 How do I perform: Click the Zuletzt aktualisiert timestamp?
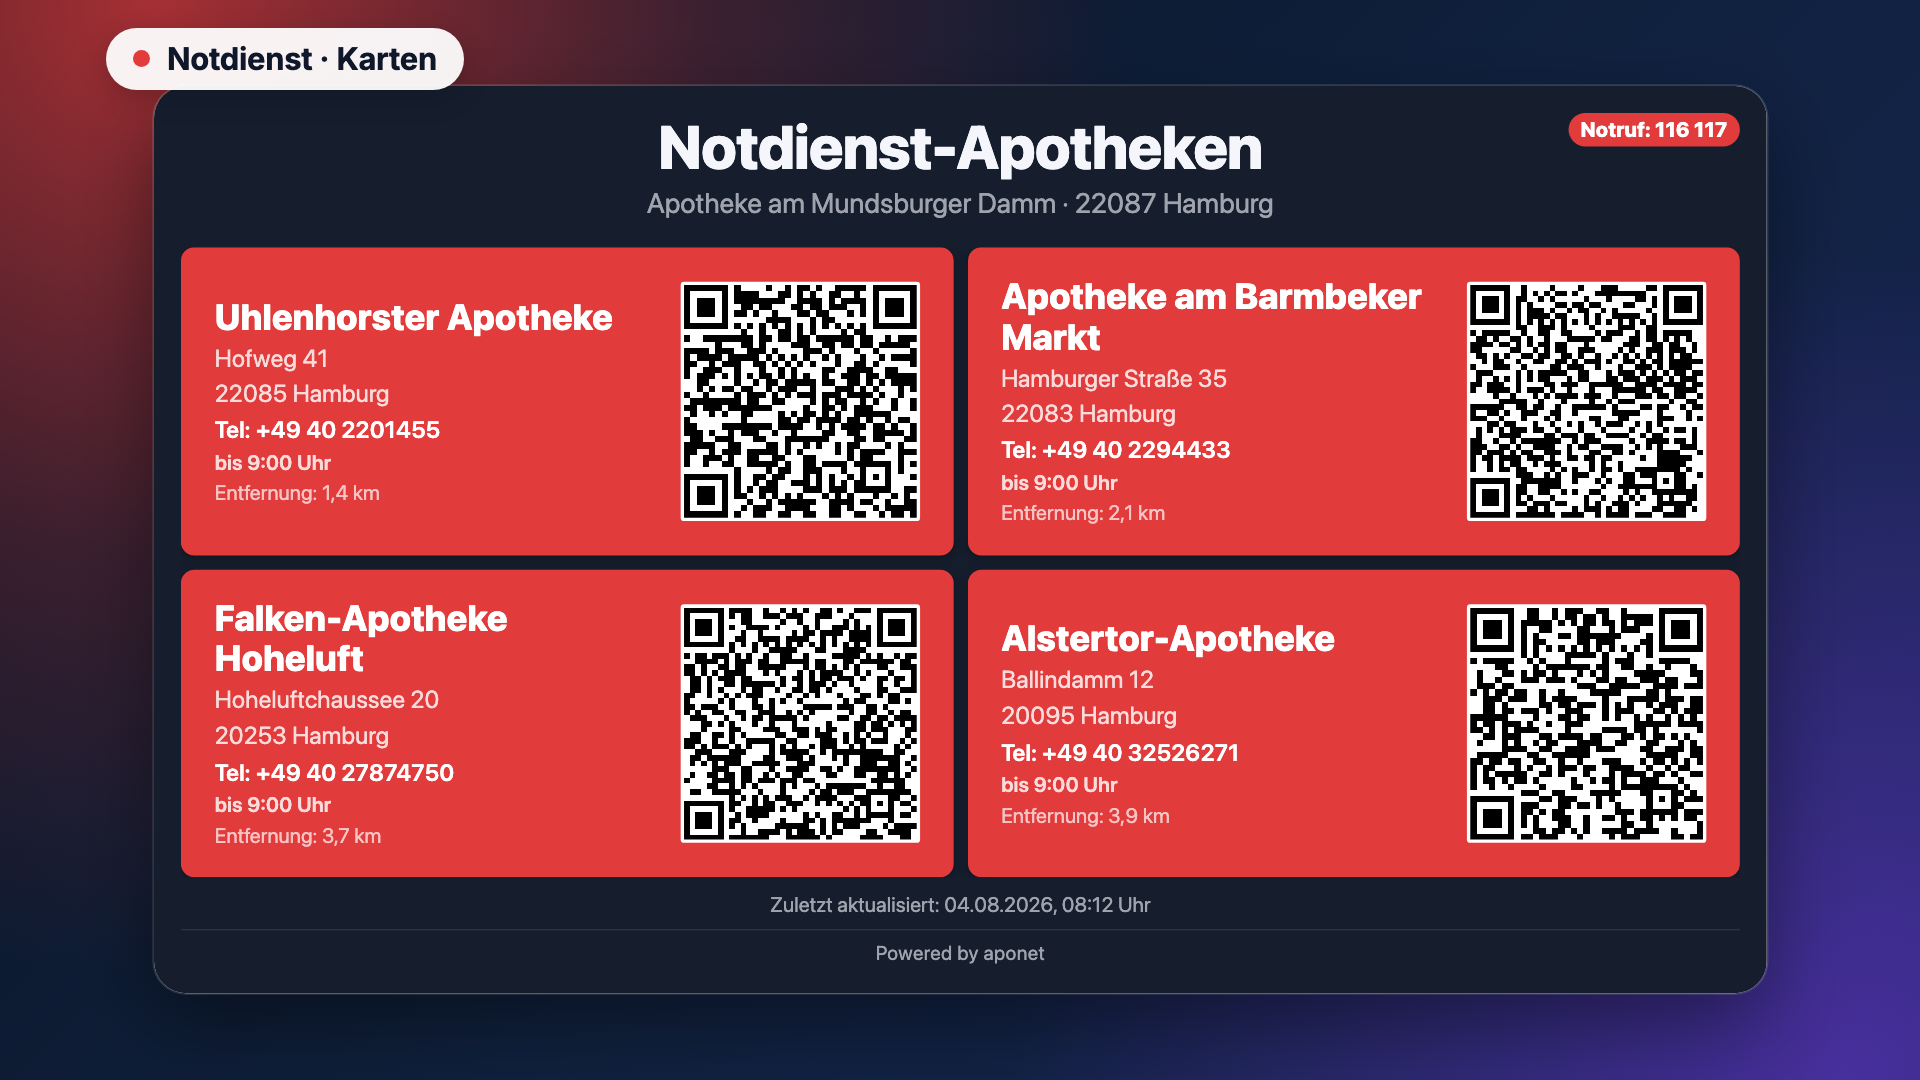960,905
